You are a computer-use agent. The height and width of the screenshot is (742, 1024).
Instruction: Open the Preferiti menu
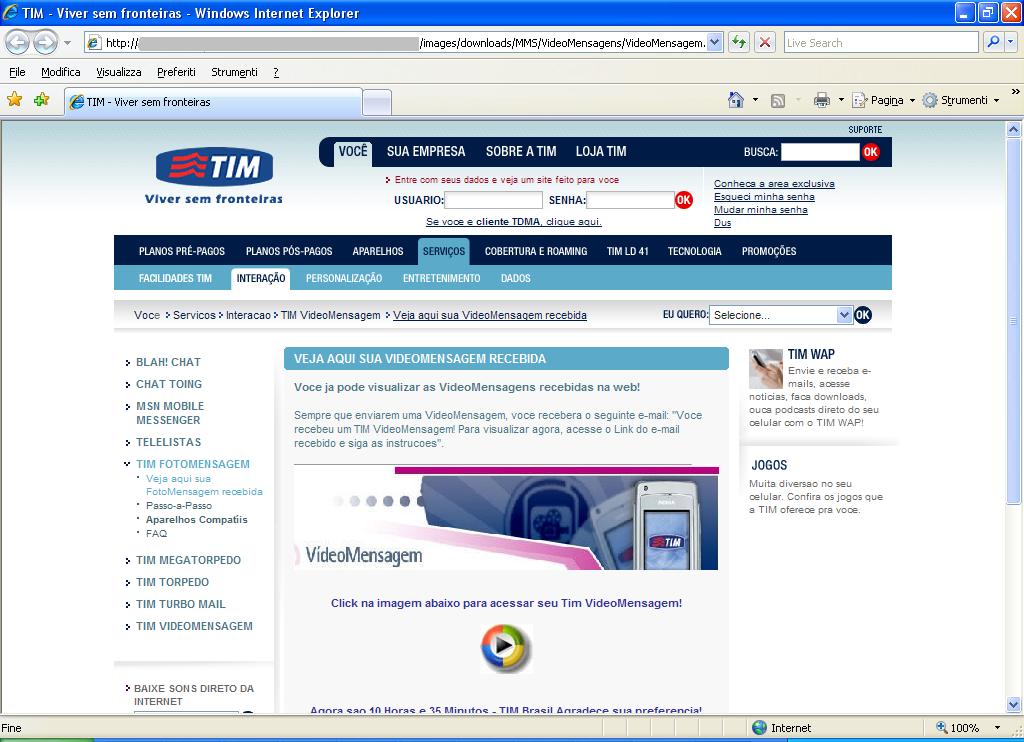click(176, 72)
